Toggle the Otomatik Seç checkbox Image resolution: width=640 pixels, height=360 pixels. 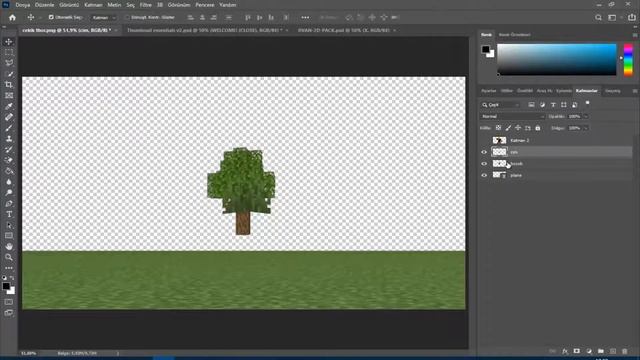pos(51,17)
